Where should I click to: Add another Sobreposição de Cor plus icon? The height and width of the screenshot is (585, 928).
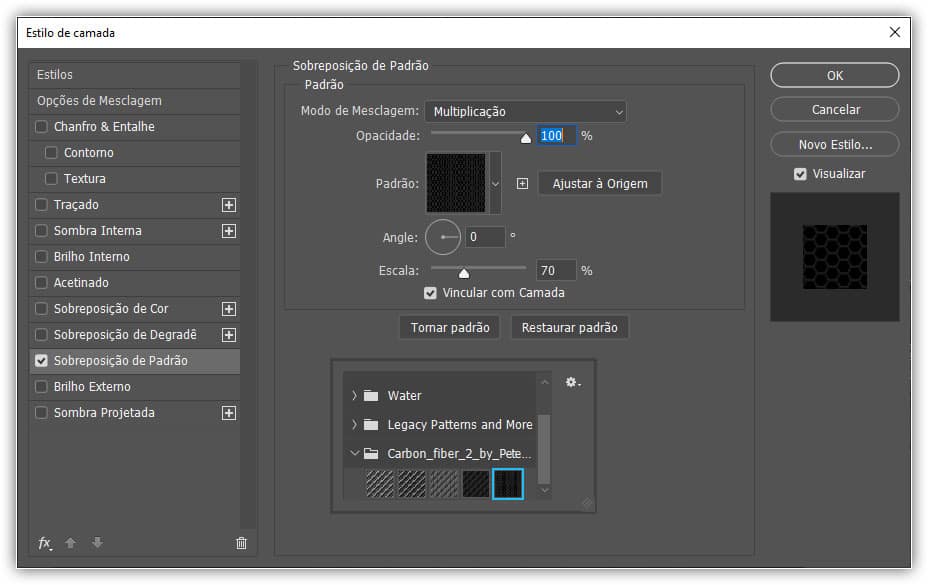229,309
